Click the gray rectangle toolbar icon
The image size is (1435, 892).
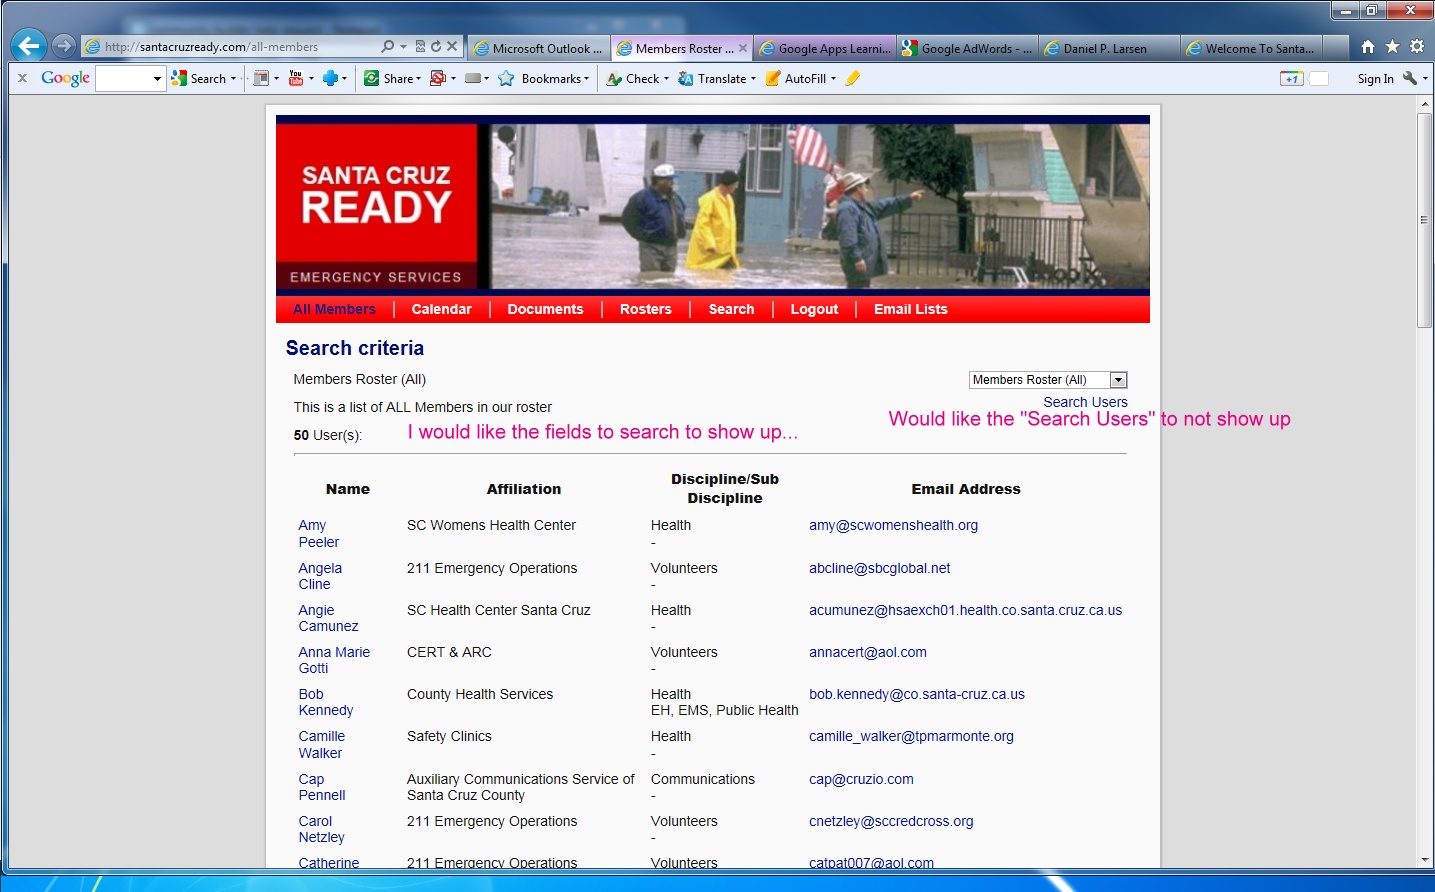473,78
